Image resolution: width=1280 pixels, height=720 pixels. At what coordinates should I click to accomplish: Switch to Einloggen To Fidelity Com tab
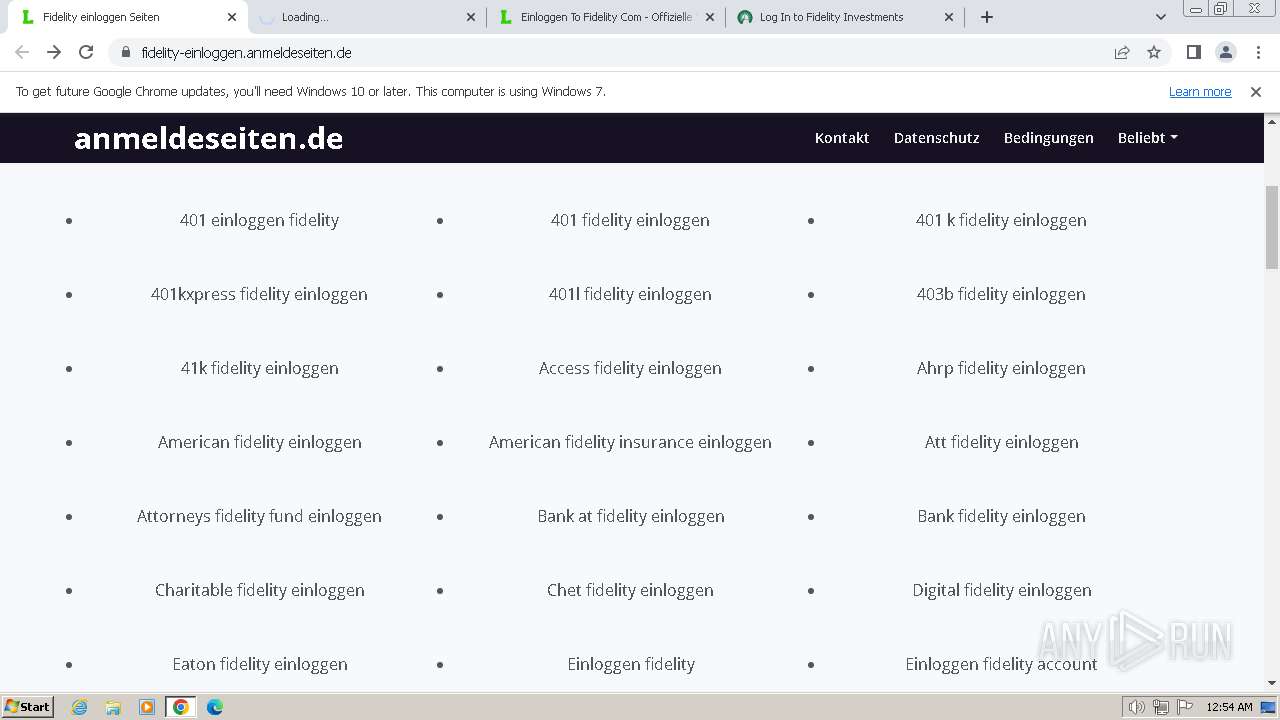[x=605, y=17]
